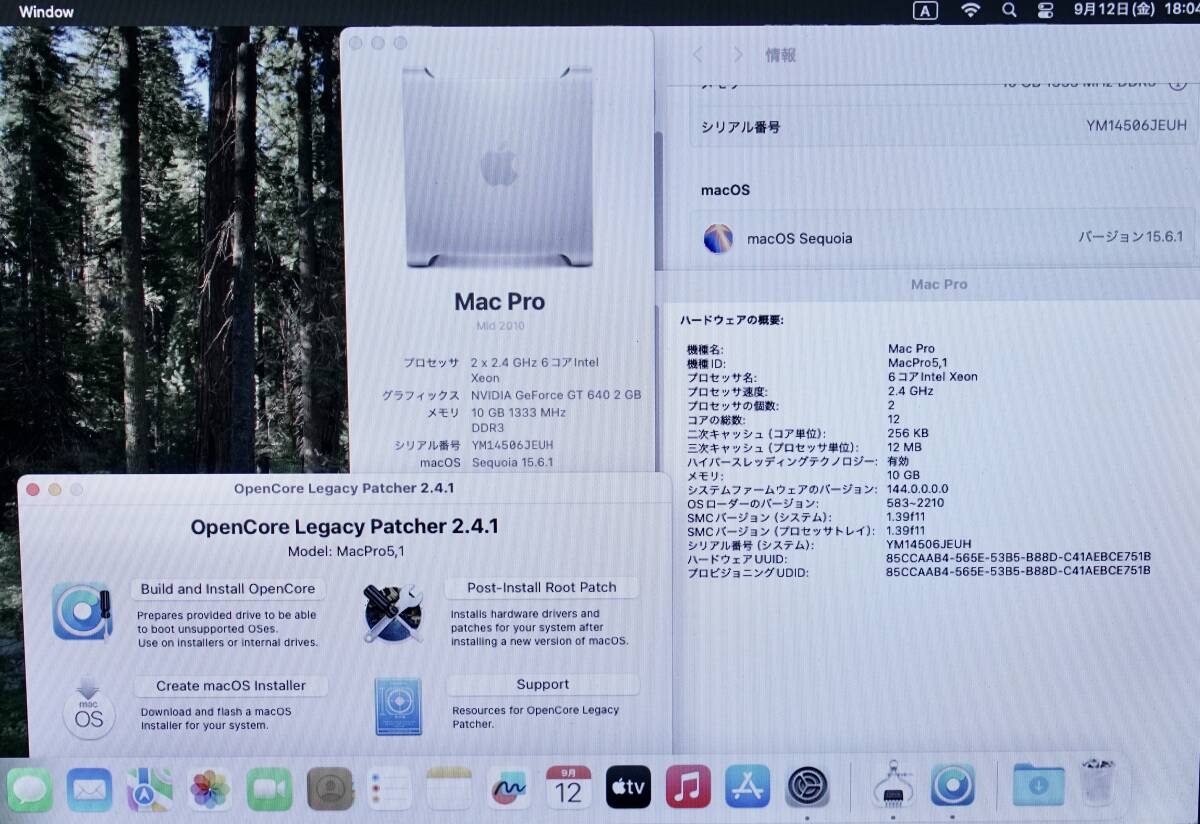Screen dimensions: 1200x824
Task: Click the Create macOS Installer button
Action: 230,684
